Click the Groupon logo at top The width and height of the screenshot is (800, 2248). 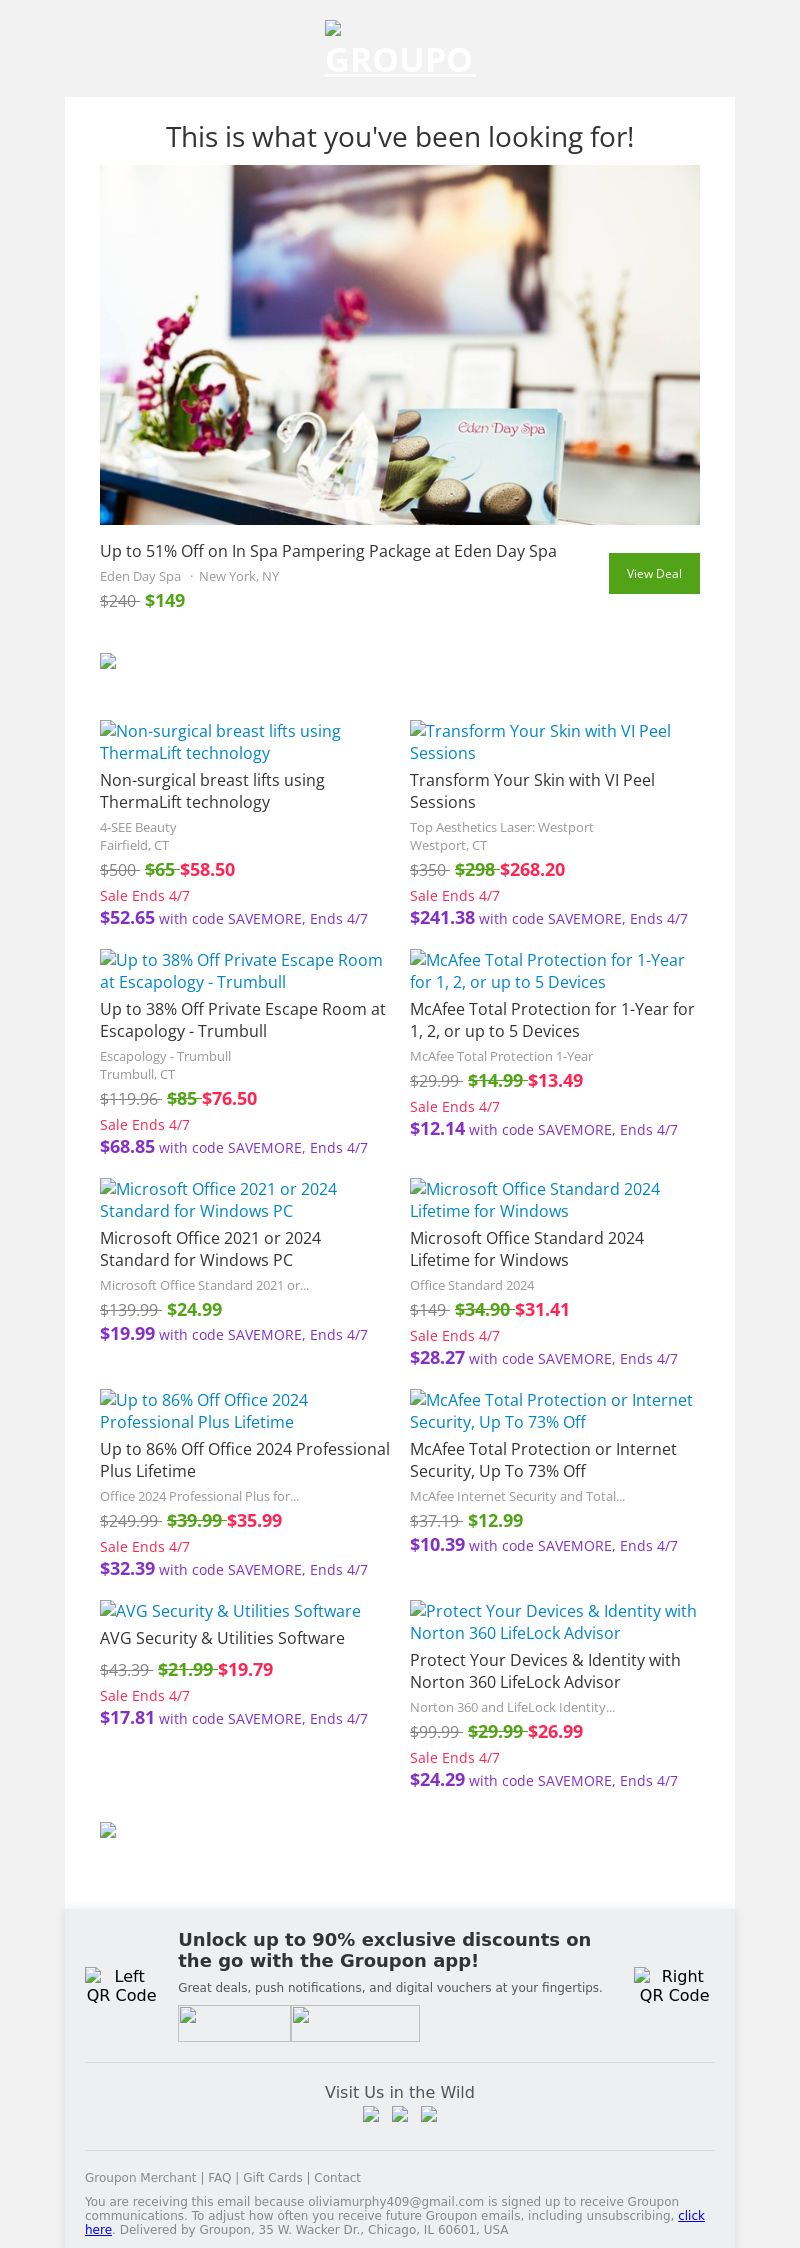point(399,50)
